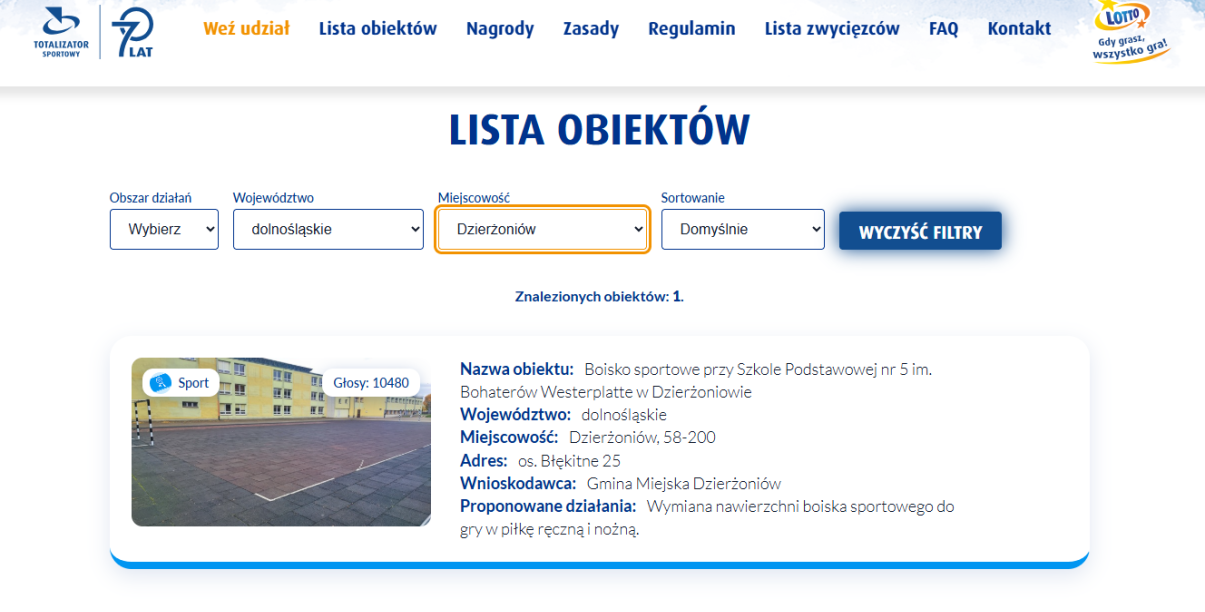Click the Sport category badge on the photo
Image resolution: width=1205 pixels, height=612 pixels.
point(180,382)
